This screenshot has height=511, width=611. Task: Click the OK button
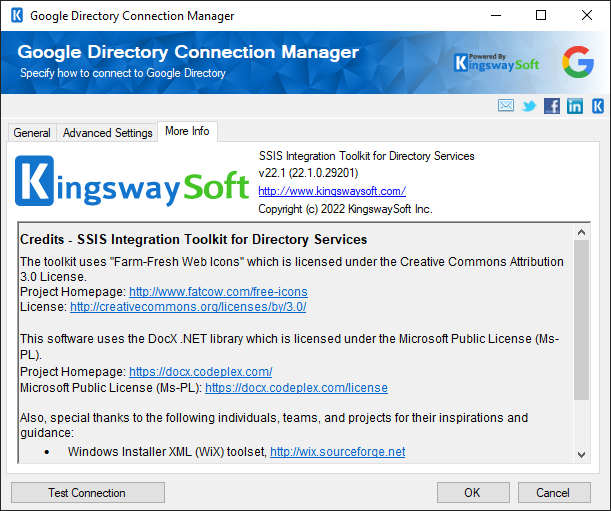tap(473, 493)
